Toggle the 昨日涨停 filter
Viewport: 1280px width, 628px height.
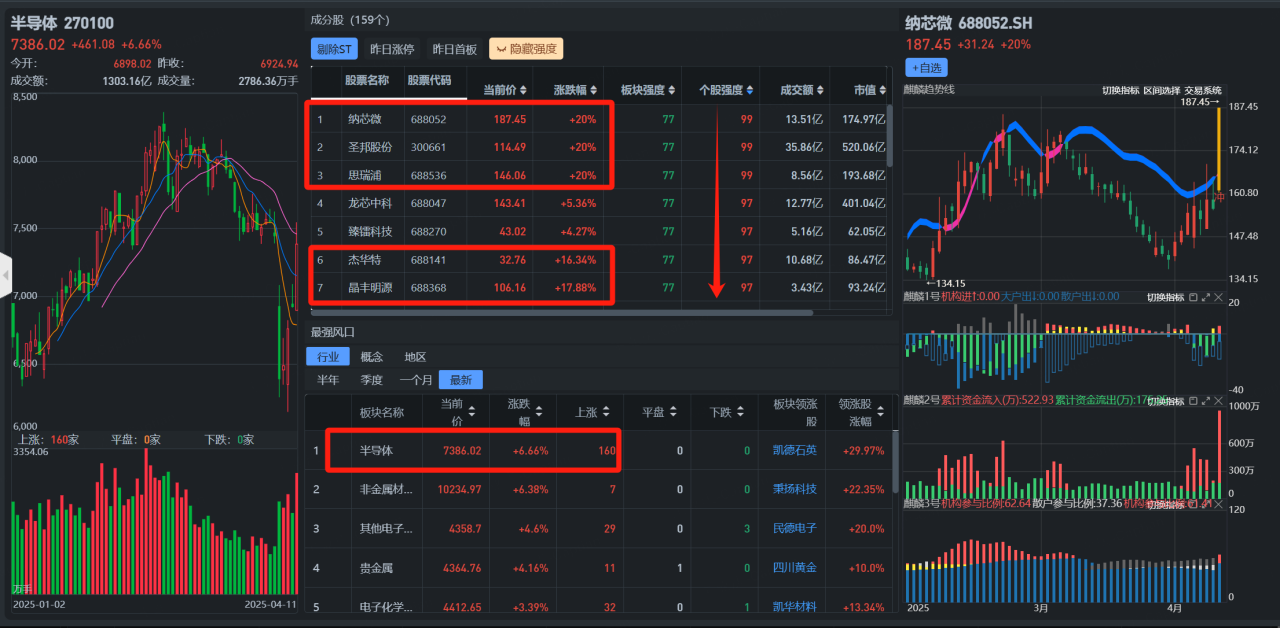391,49
